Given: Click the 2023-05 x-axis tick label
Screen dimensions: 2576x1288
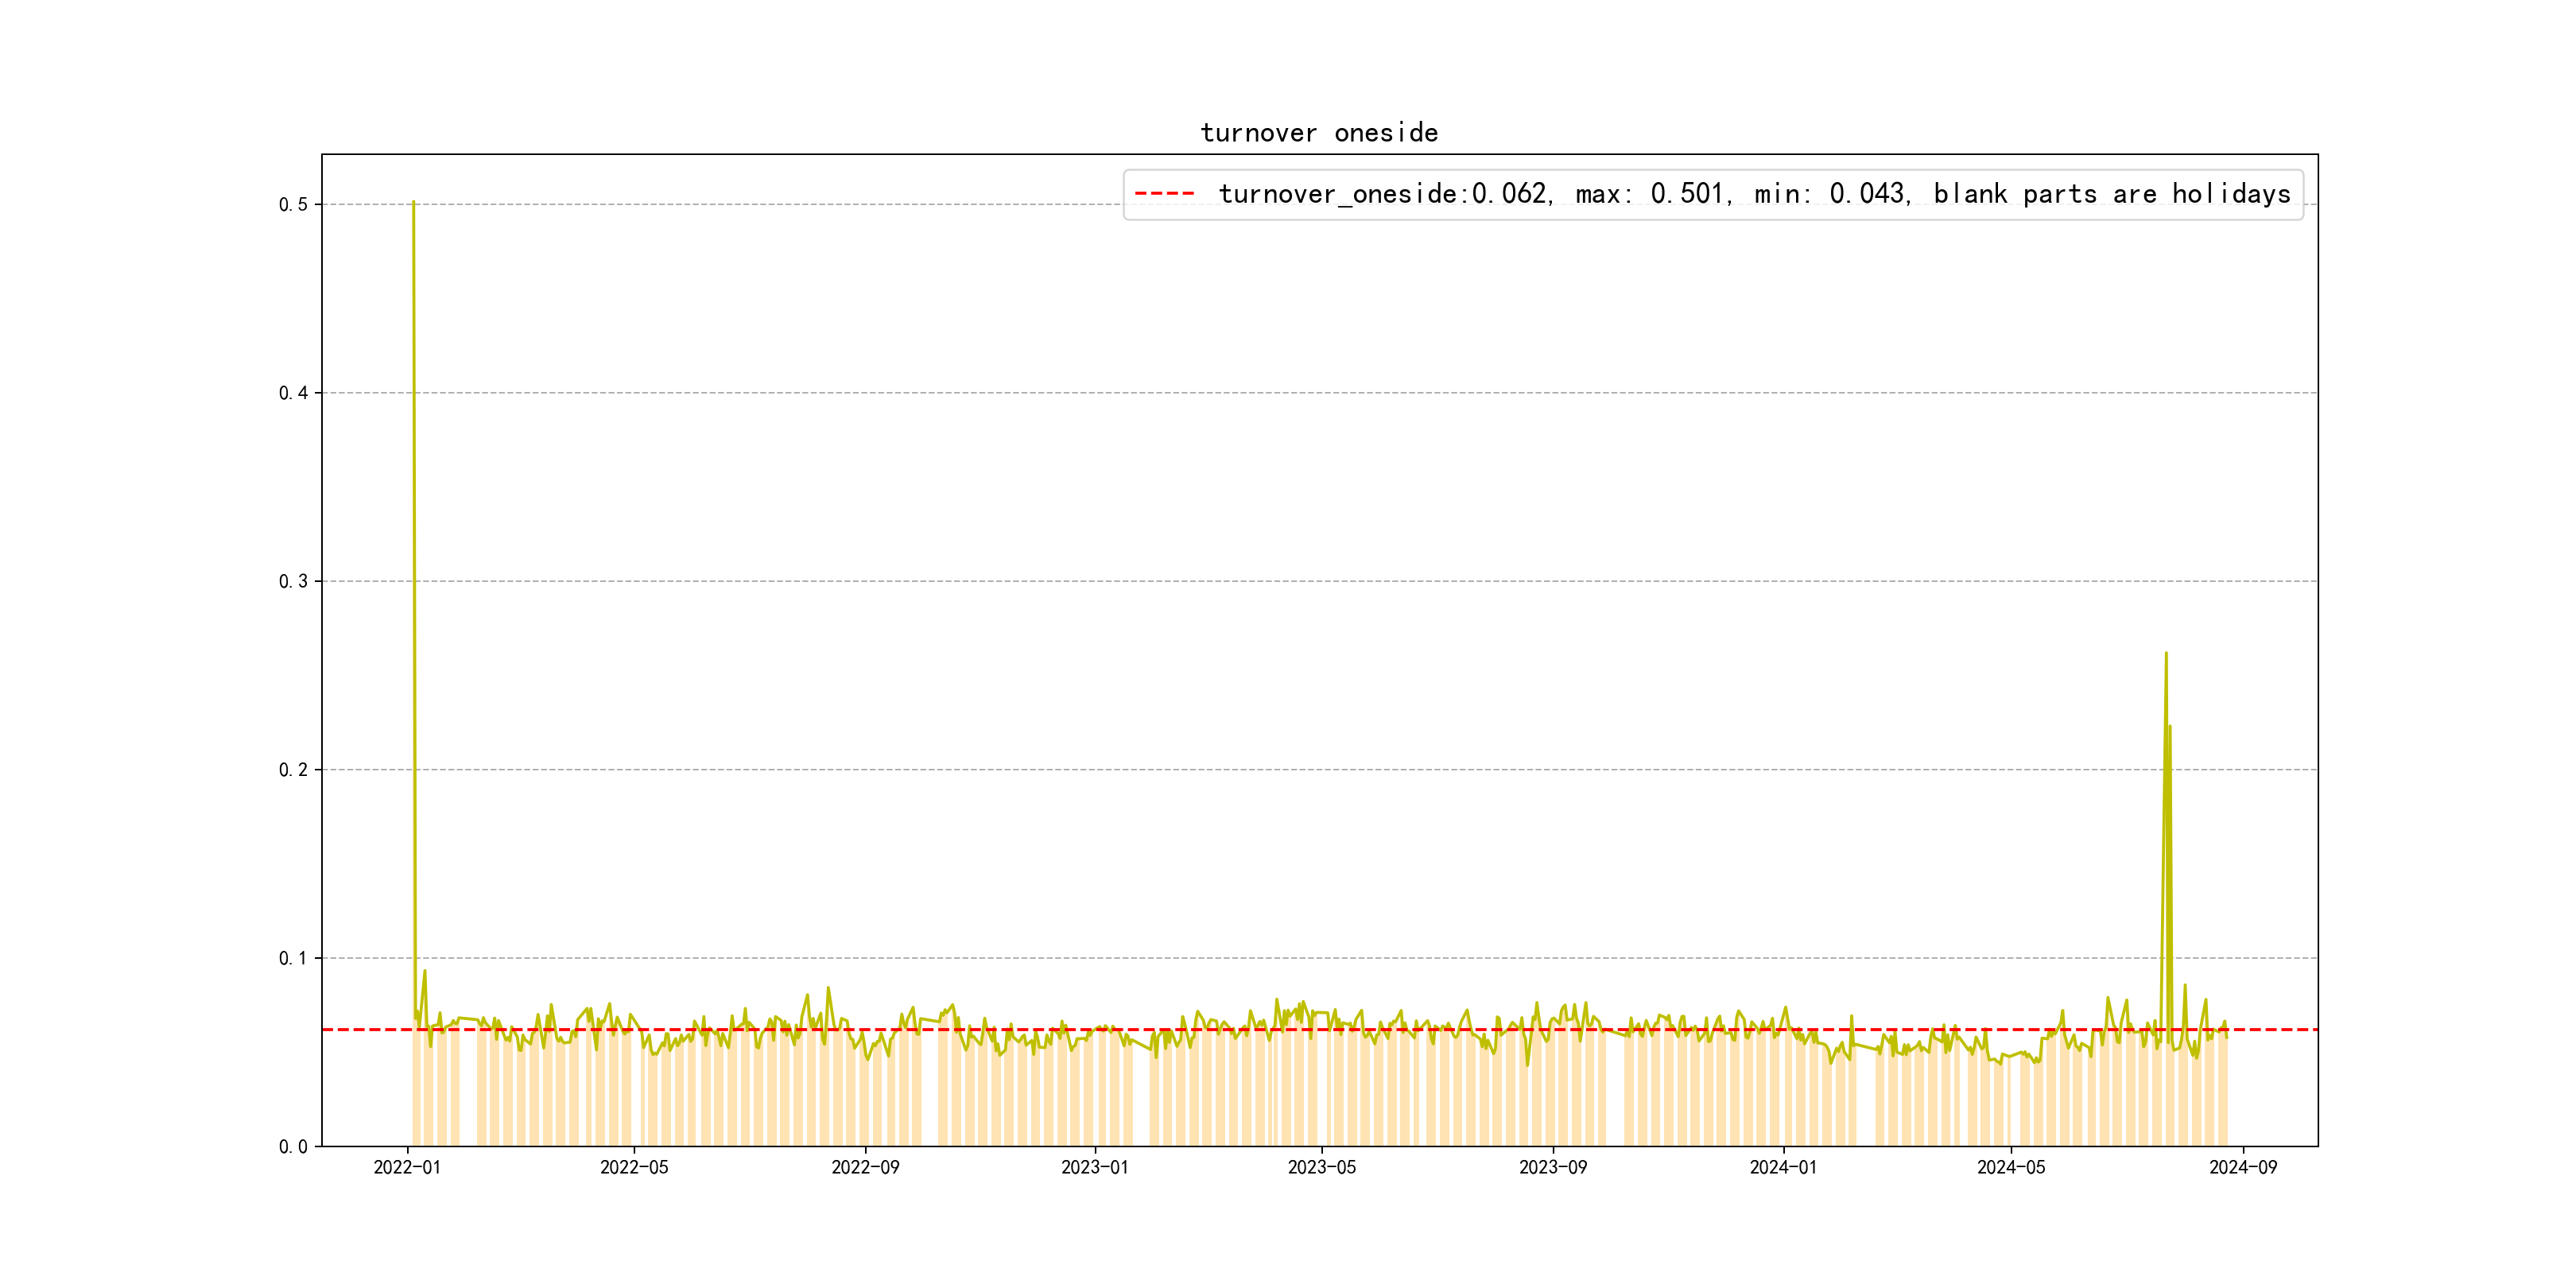Looking at the screenshot, I should pyautogui.click(x=1322, y=1168).
